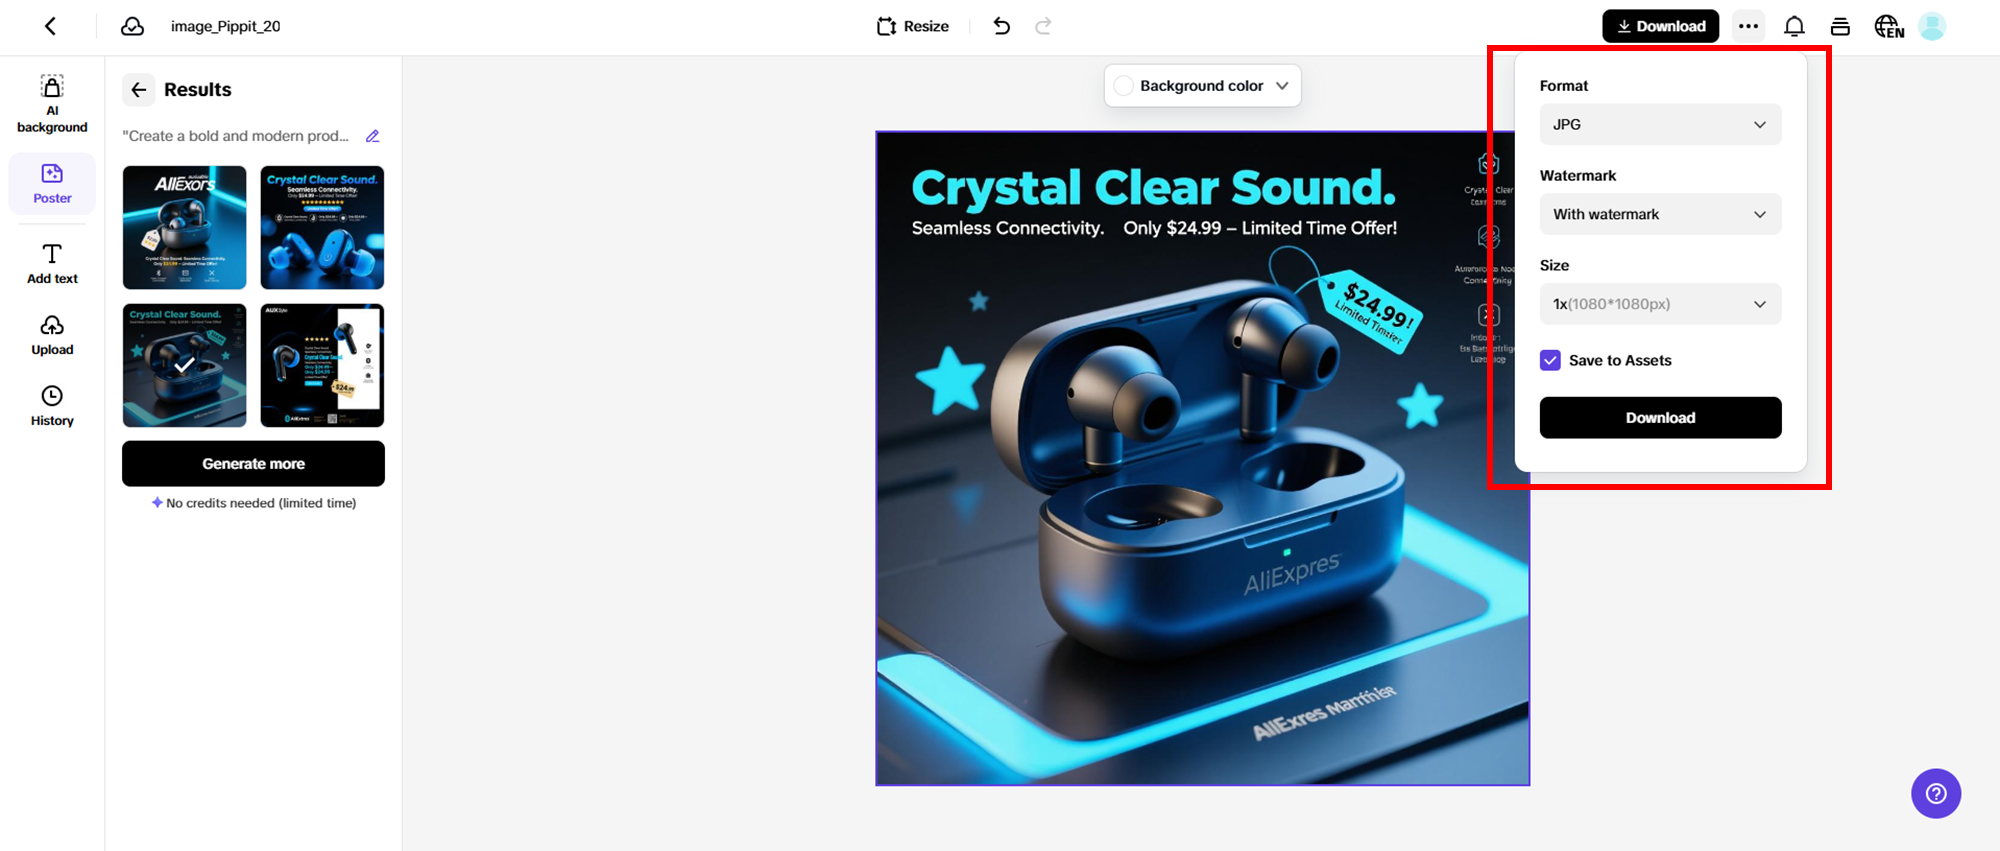The width and height of the screenshot is (2000, 851).
Task: Click the Resize option in top bar
Action: (912, 26)
